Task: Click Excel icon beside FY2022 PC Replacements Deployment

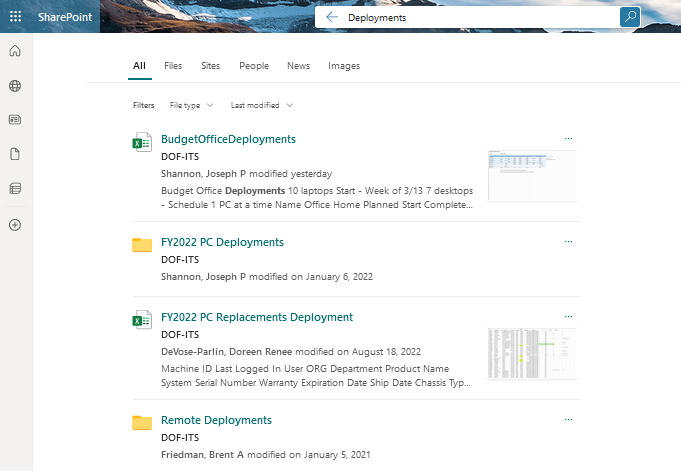Action: (142, 320)
